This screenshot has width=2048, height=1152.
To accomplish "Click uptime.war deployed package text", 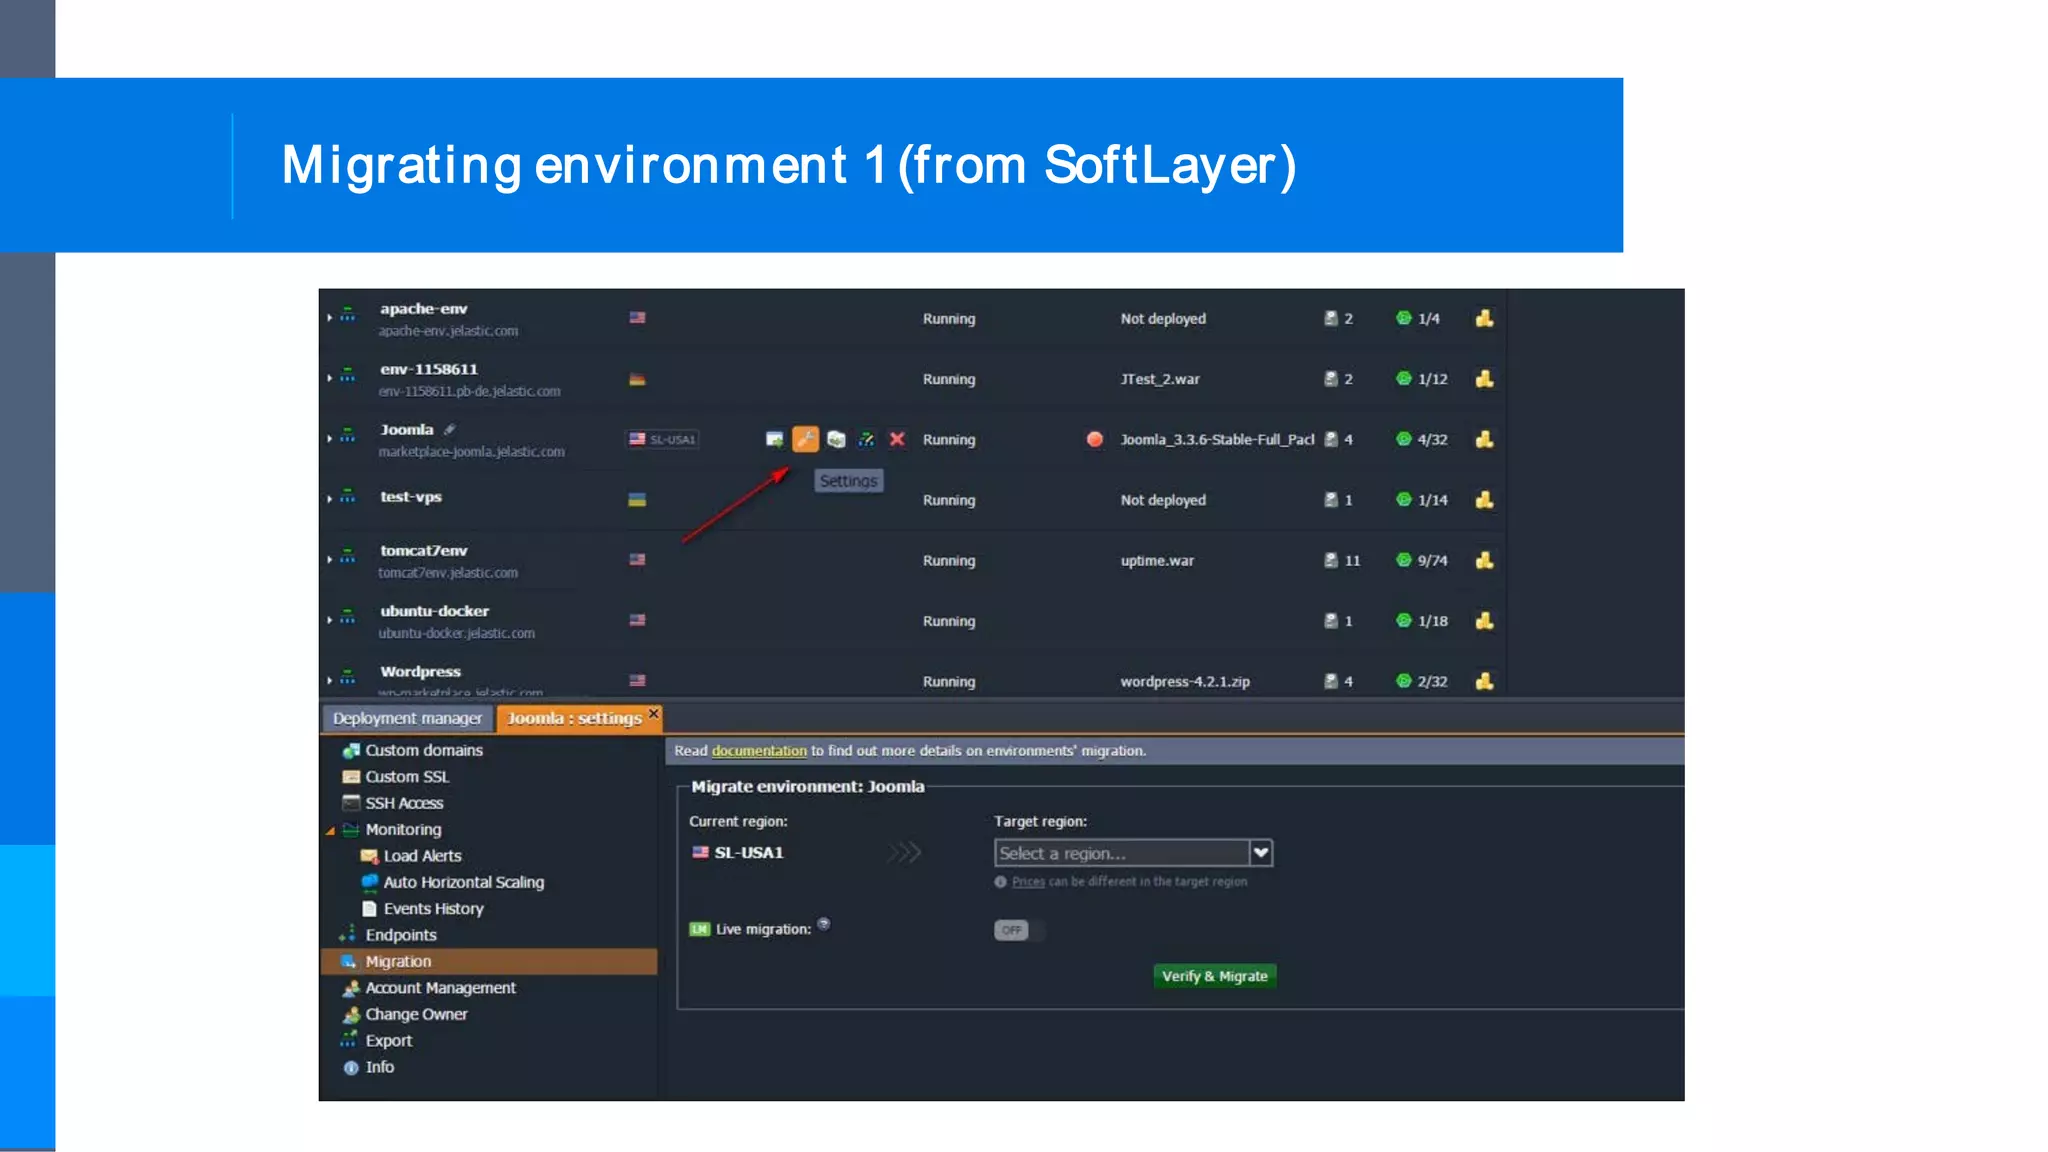I will [1157, 561].
